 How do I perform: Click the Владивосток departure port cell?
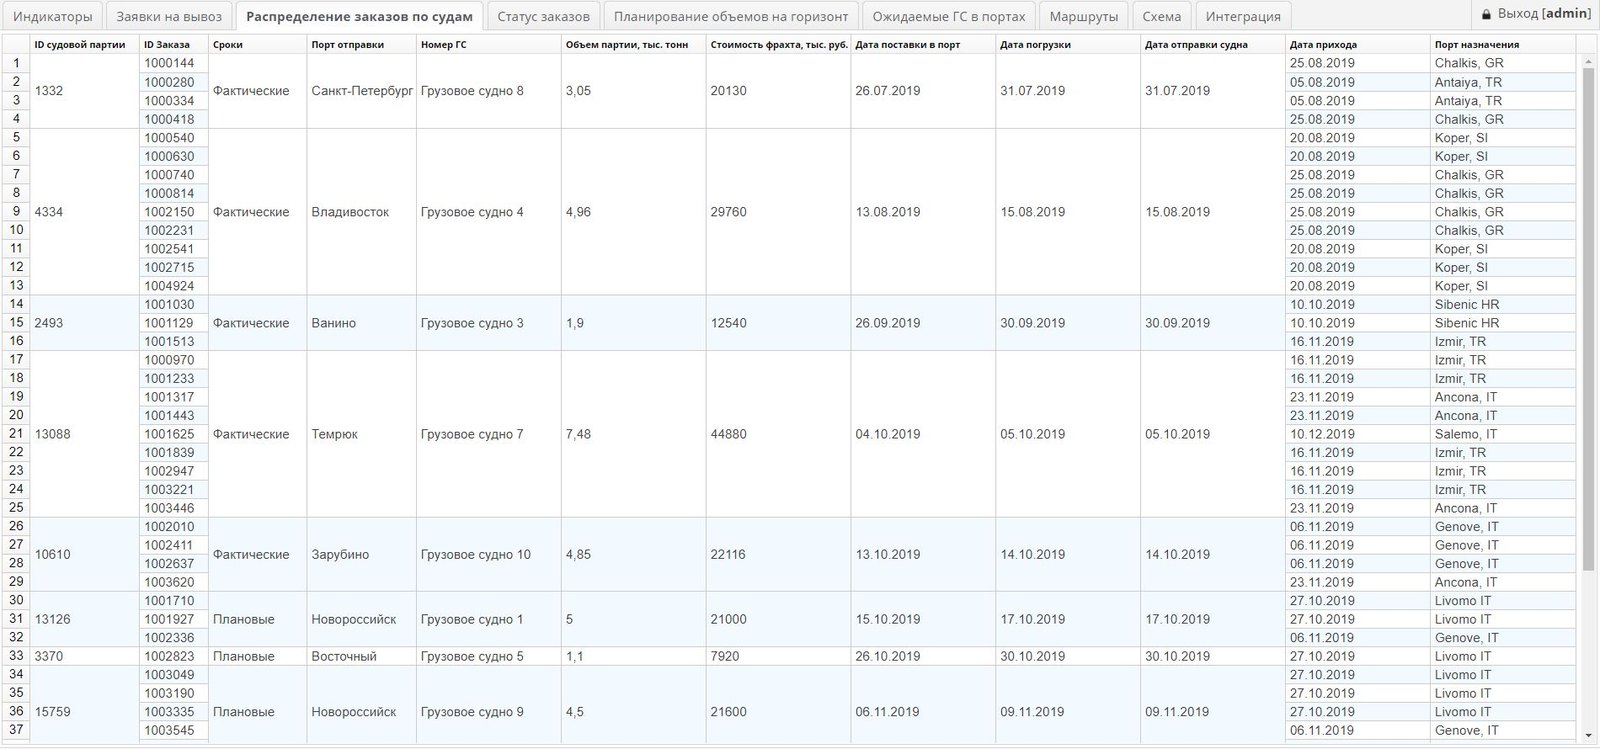coord(361,212)
